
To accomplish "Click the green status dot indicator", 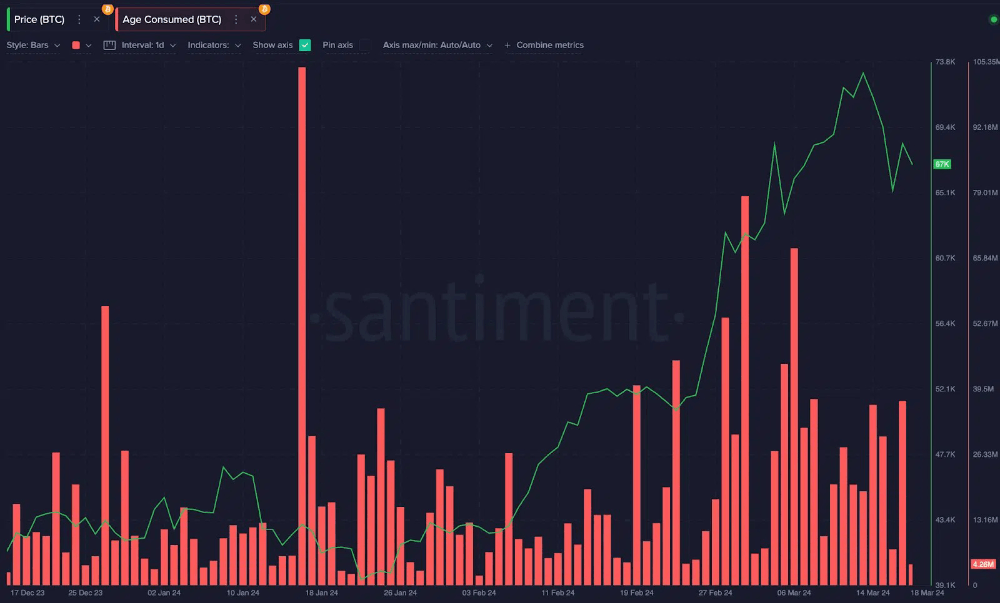I will [994, 20].
